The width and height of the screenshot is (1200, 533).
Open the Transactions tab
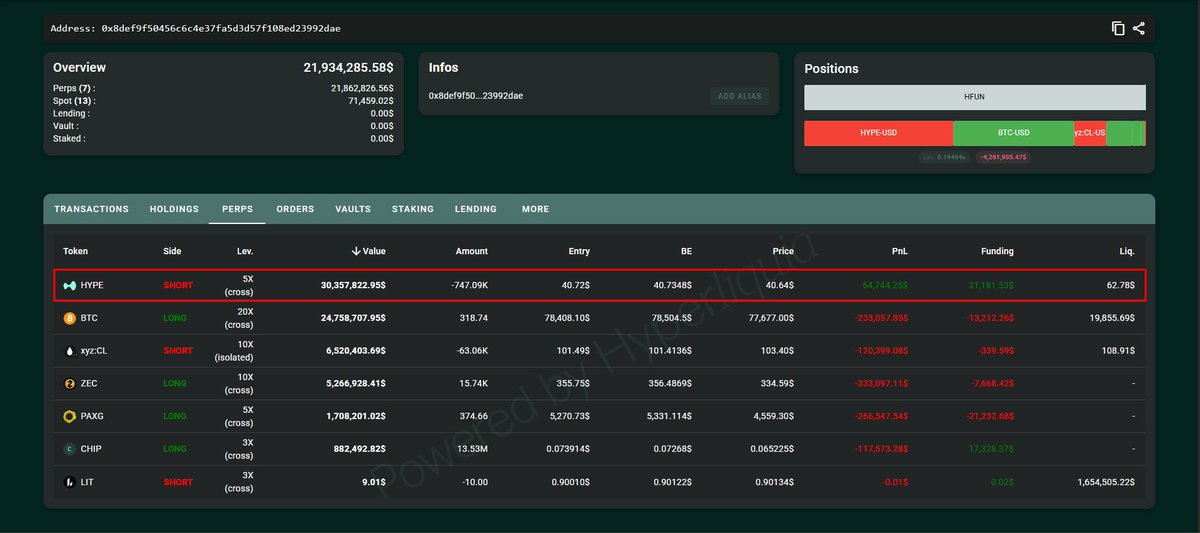[91, 209]
